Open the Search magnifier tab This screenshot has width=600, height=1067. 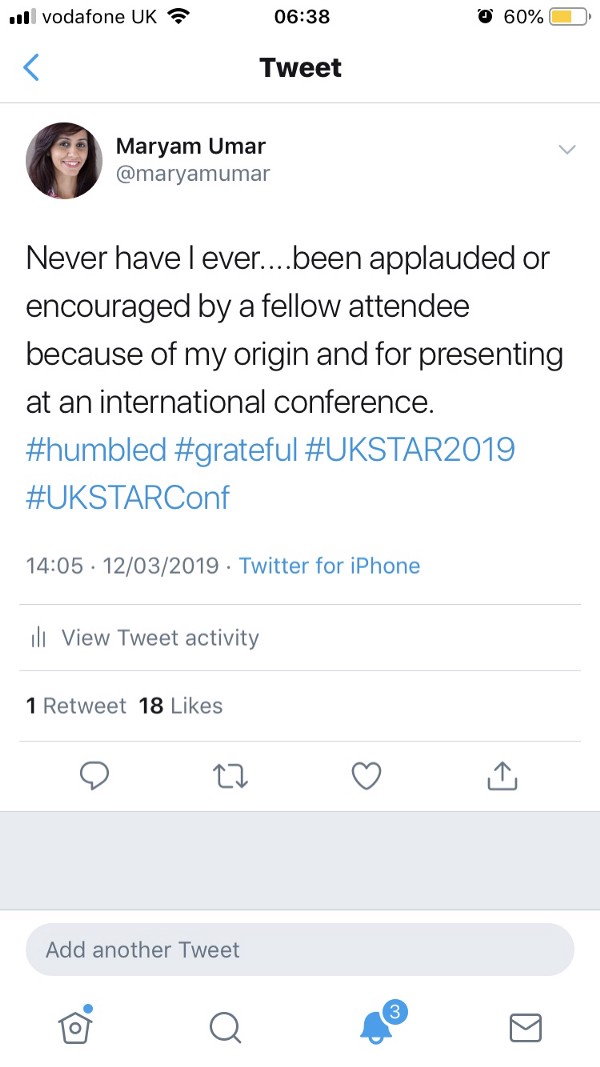point(225,1026)
